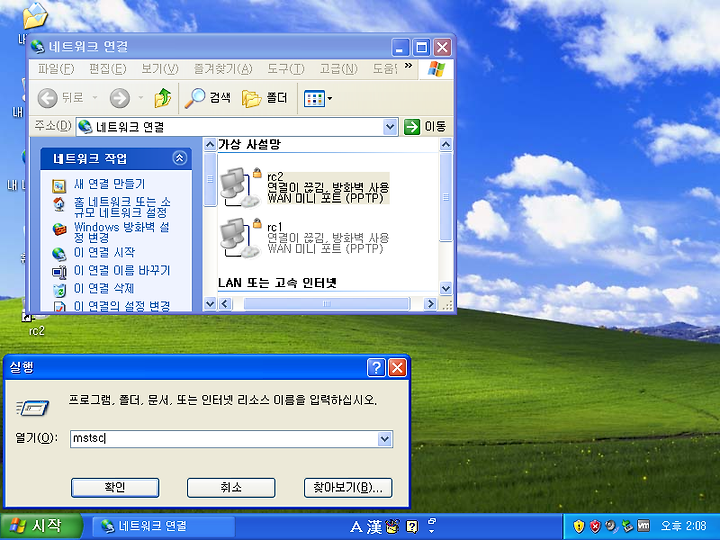Viewport: 720px width, 540px height.
Task: Open Search (검색) in the toolbar
Action: [208, 98]
